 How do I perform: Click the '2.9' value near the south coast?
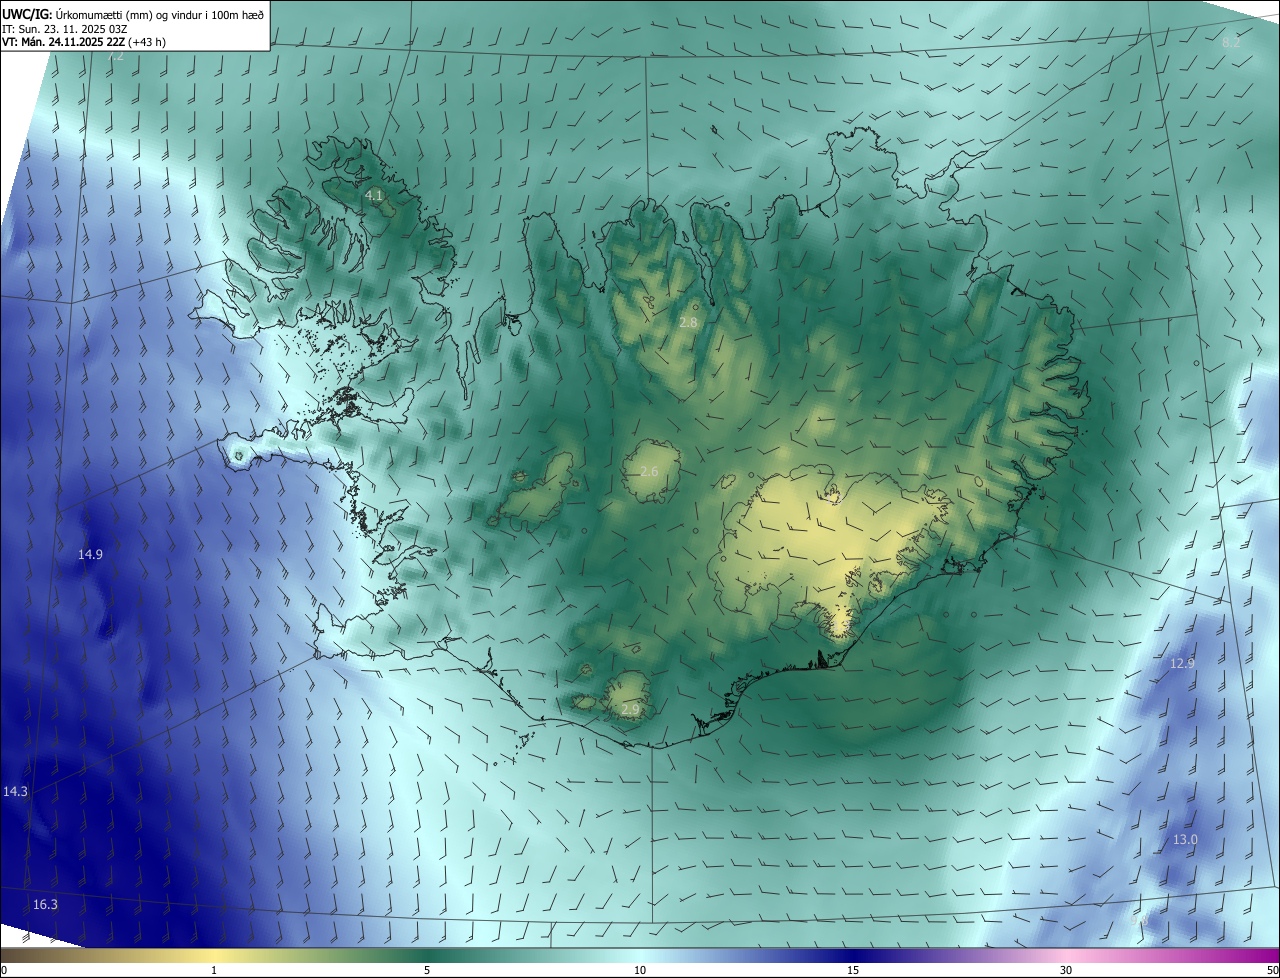click(630, 709)
